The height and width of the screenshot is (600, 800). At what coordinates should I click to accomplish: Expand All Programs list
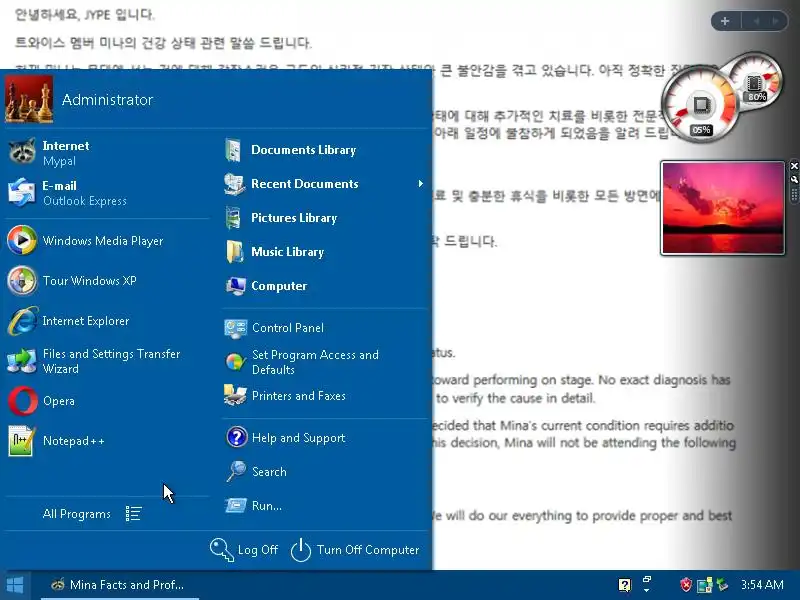coord(92,513)
